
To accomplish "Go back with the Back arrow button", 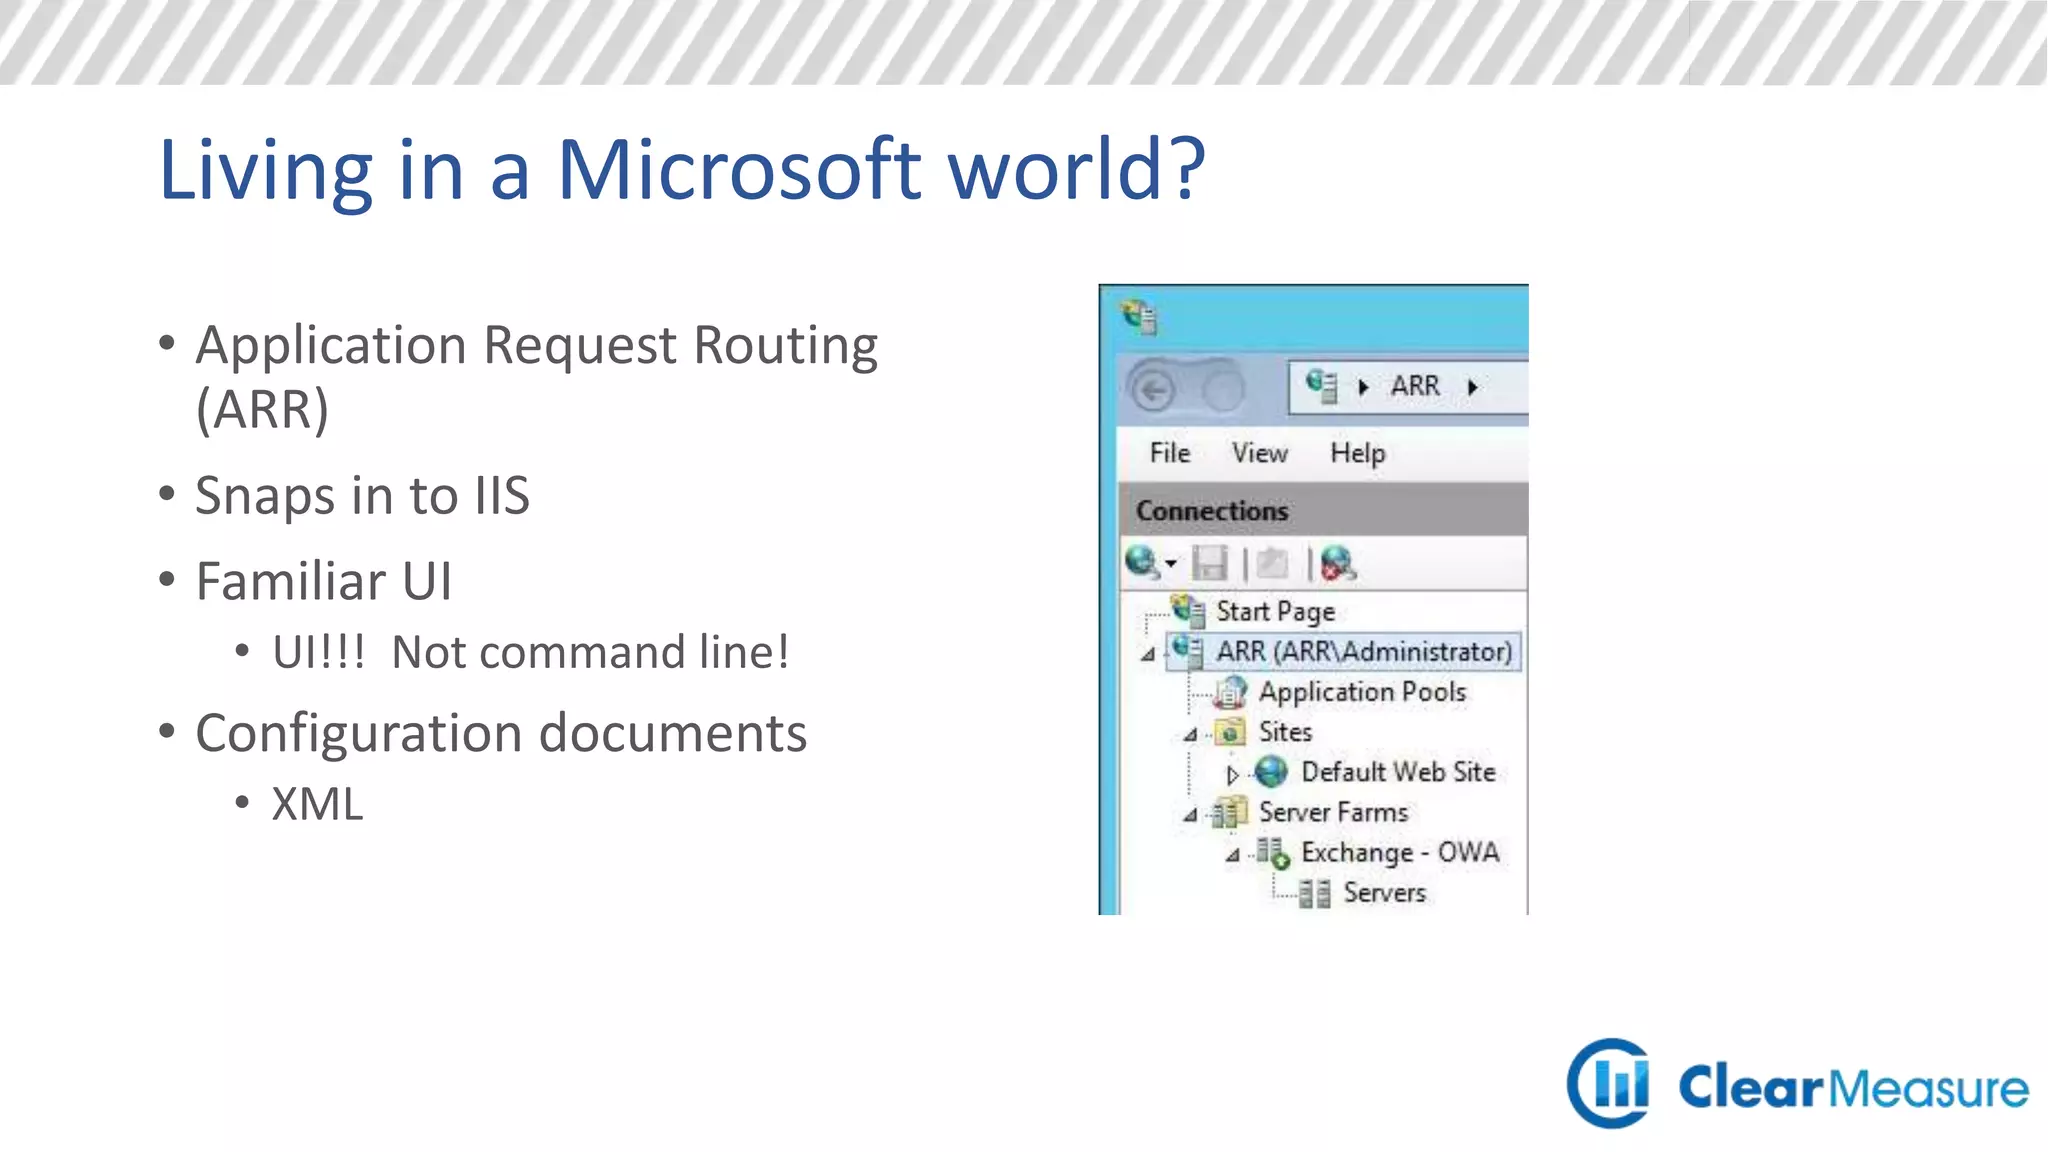I will pos(1154,390).
